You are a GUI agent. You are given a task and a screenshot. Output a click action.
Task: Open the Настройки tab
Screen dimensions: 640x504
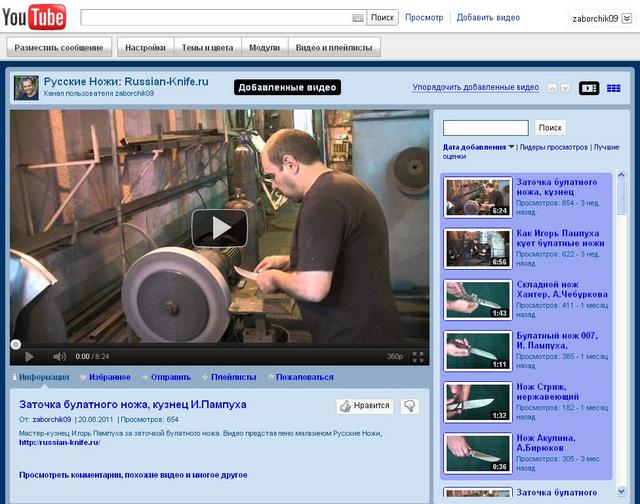pyautogui.click(x=145, y=47)
